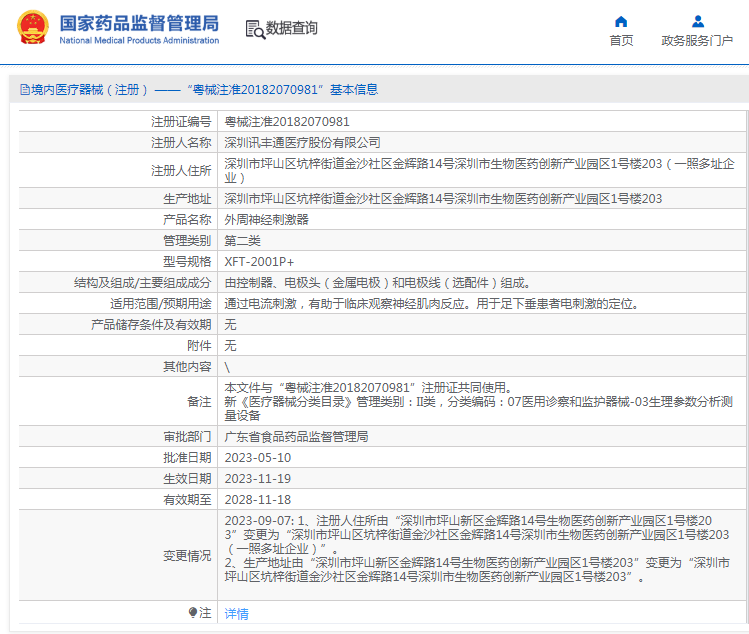Click the 生产地址 address value
This screenshot has width=749, height=634.
443,199
